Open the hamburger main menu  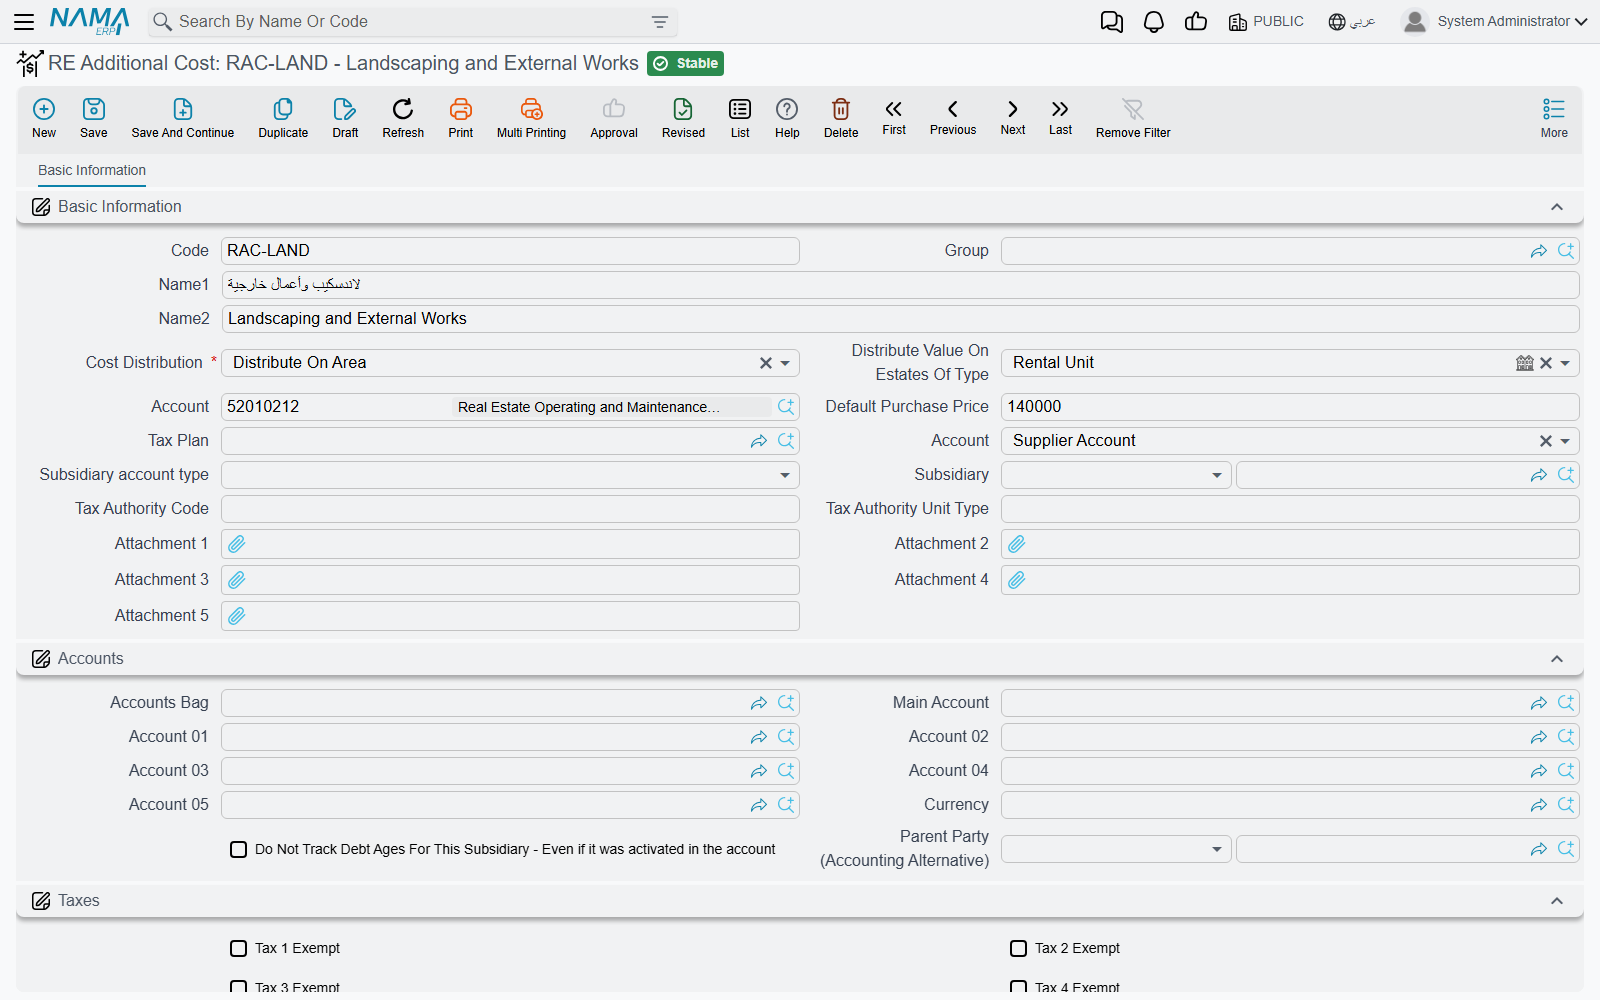point(24,21)
